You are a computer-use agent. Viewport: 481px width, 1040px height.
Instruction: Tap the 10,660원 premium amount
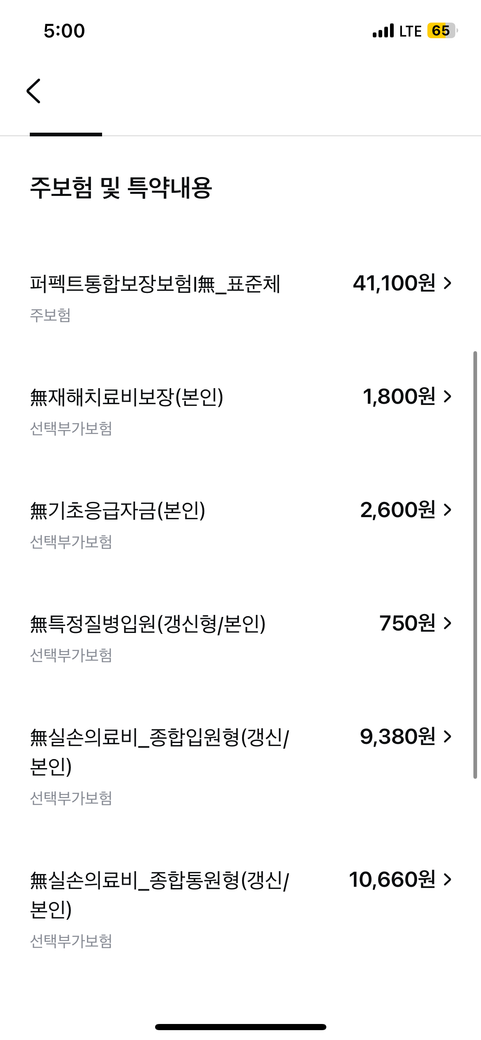(x=393, y=880)
